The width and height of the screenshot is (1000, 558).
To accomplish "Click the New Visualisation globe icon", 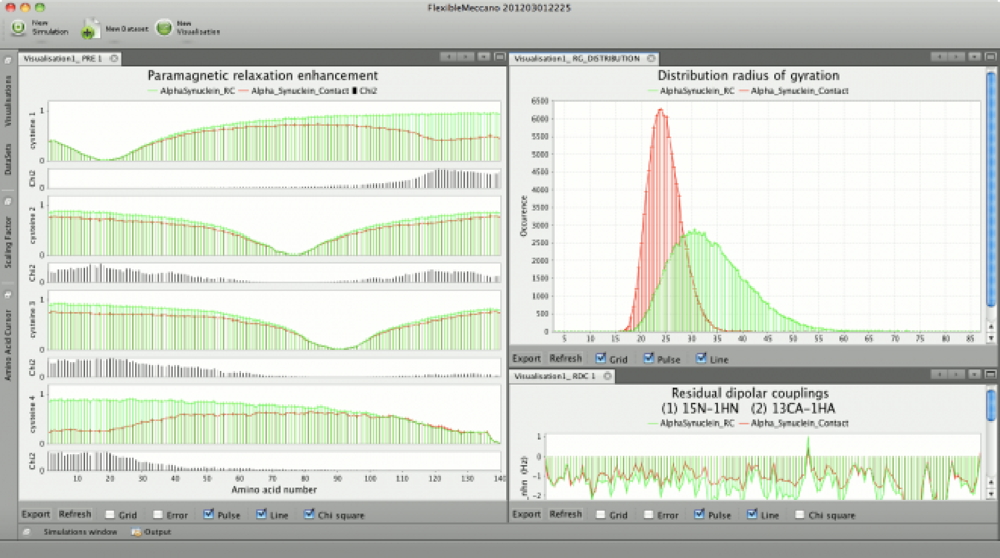I will coord(163,28).
